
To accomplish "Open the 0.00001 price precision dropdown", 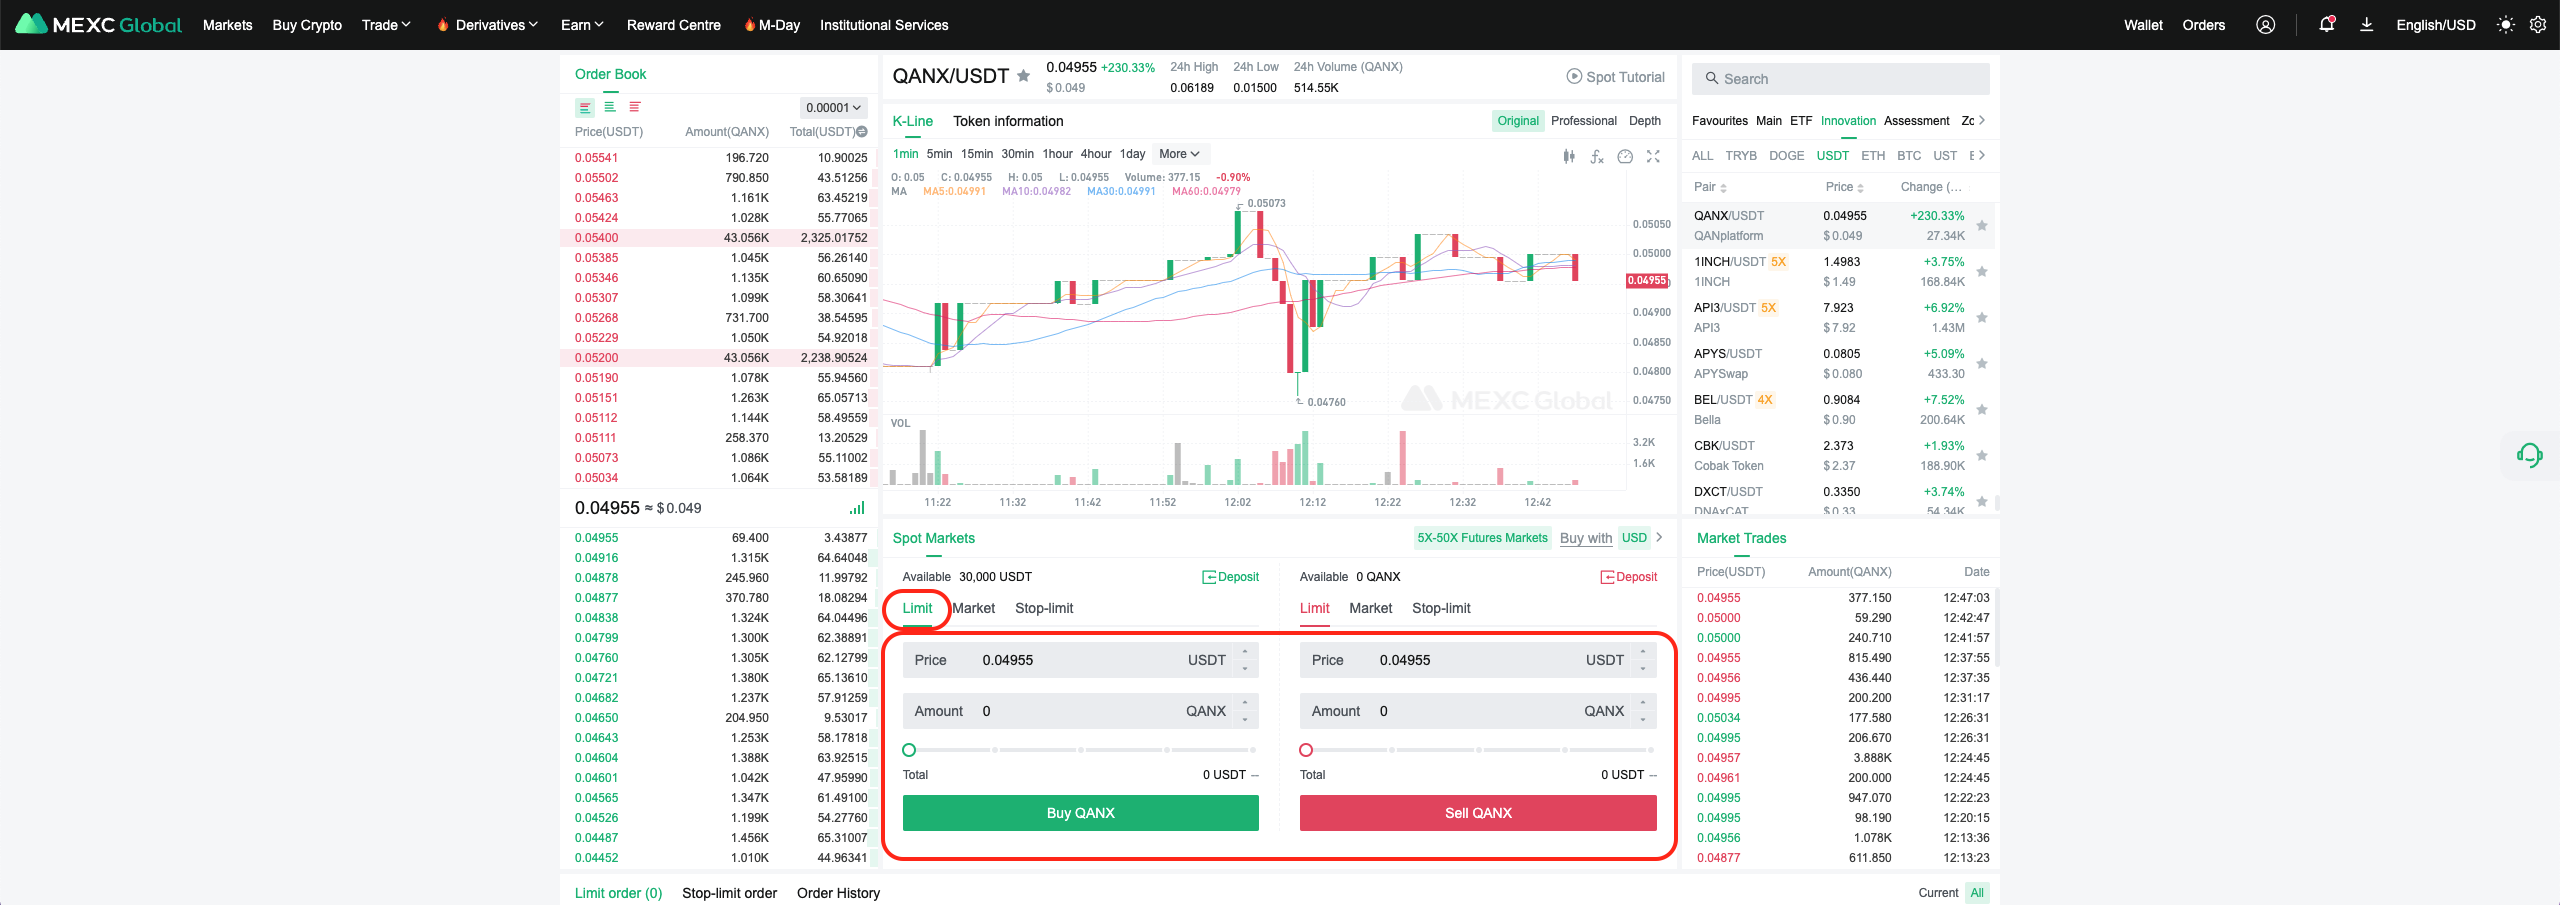I will coord(833,107).
